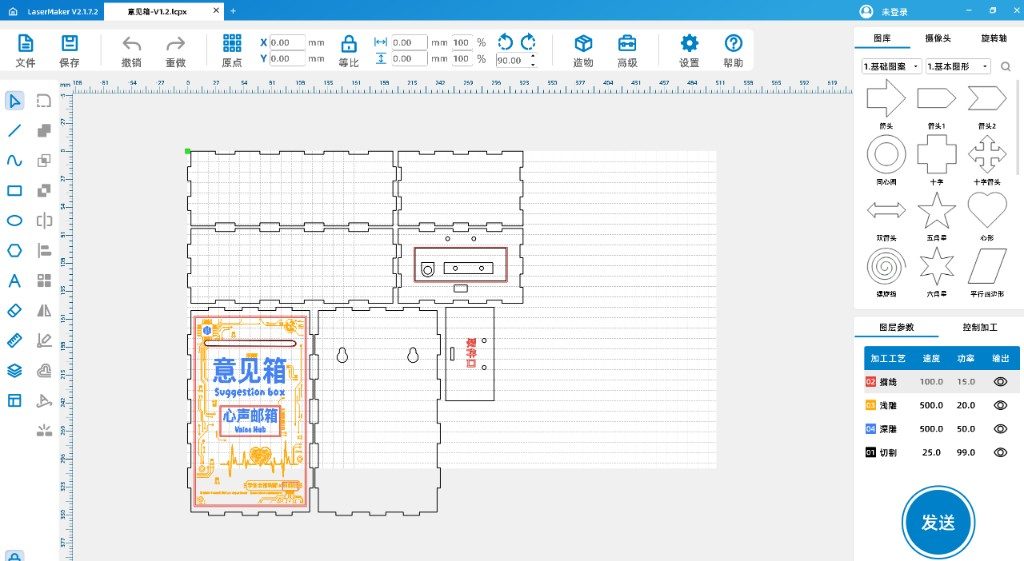This screenshot has width=1024, height=561.
Task: Pick the ellipse drawing tool
Action: [14, 221]
